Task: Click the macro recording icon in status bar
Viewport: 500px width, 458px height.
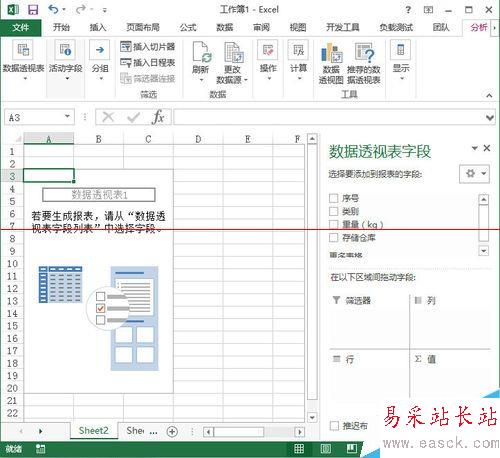Action: point(40,449)
